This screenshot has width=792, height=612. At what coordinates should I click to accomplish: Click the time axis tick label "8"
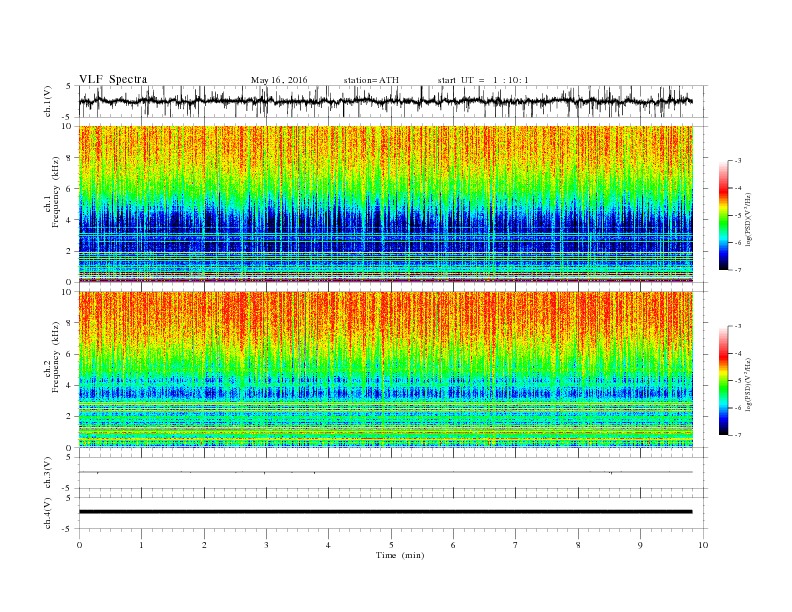click(x=578, y=545)
